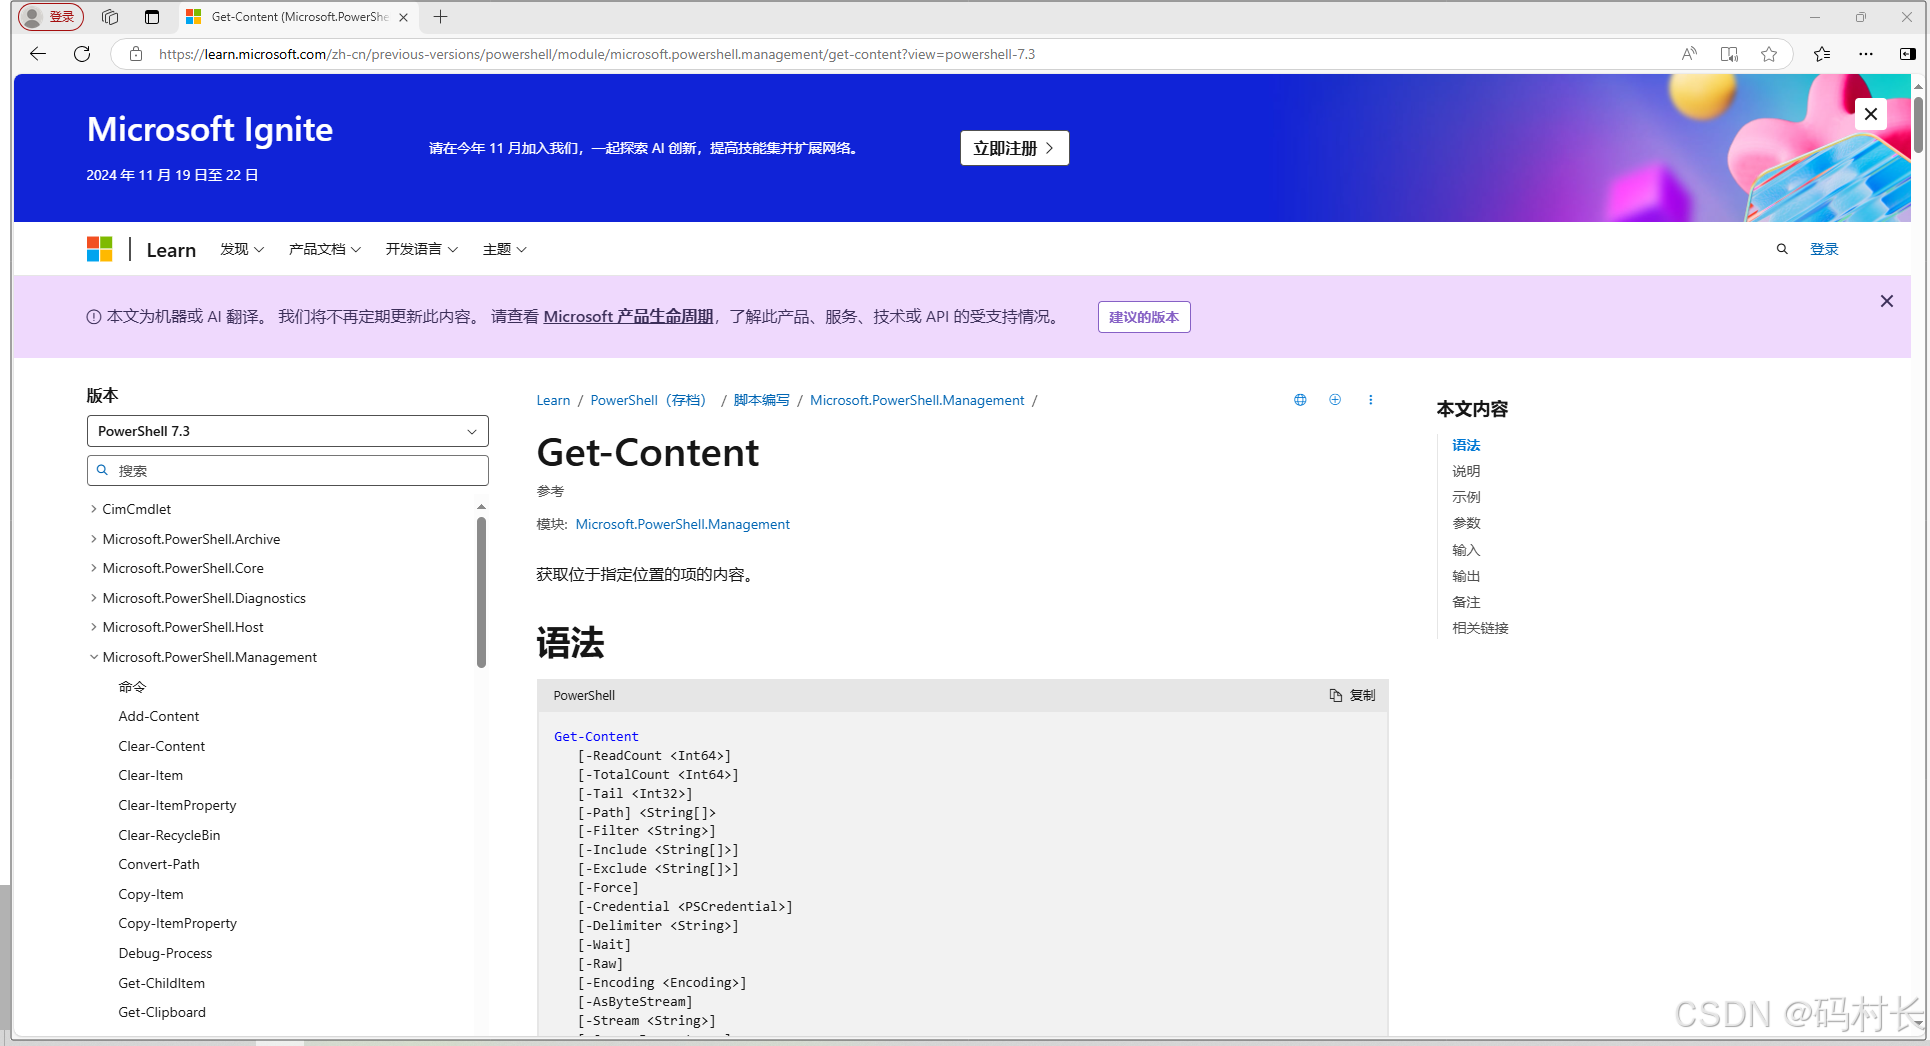Click the page vertical scrollbar thumb

1918,125
